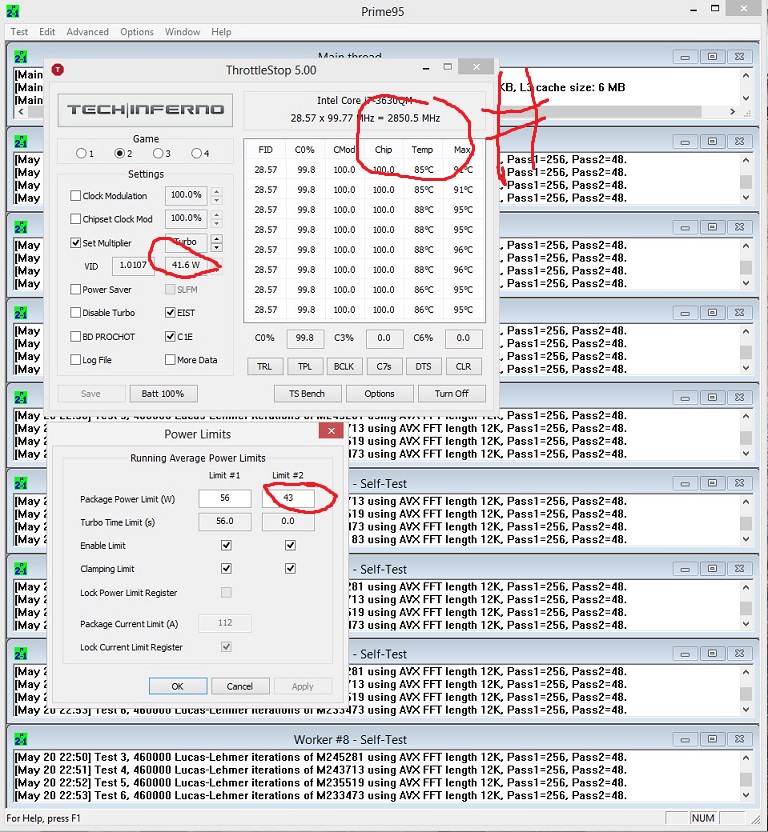Enable the Clock Modulation checkbox
768x832 pixels.
(x=75, y=196)
